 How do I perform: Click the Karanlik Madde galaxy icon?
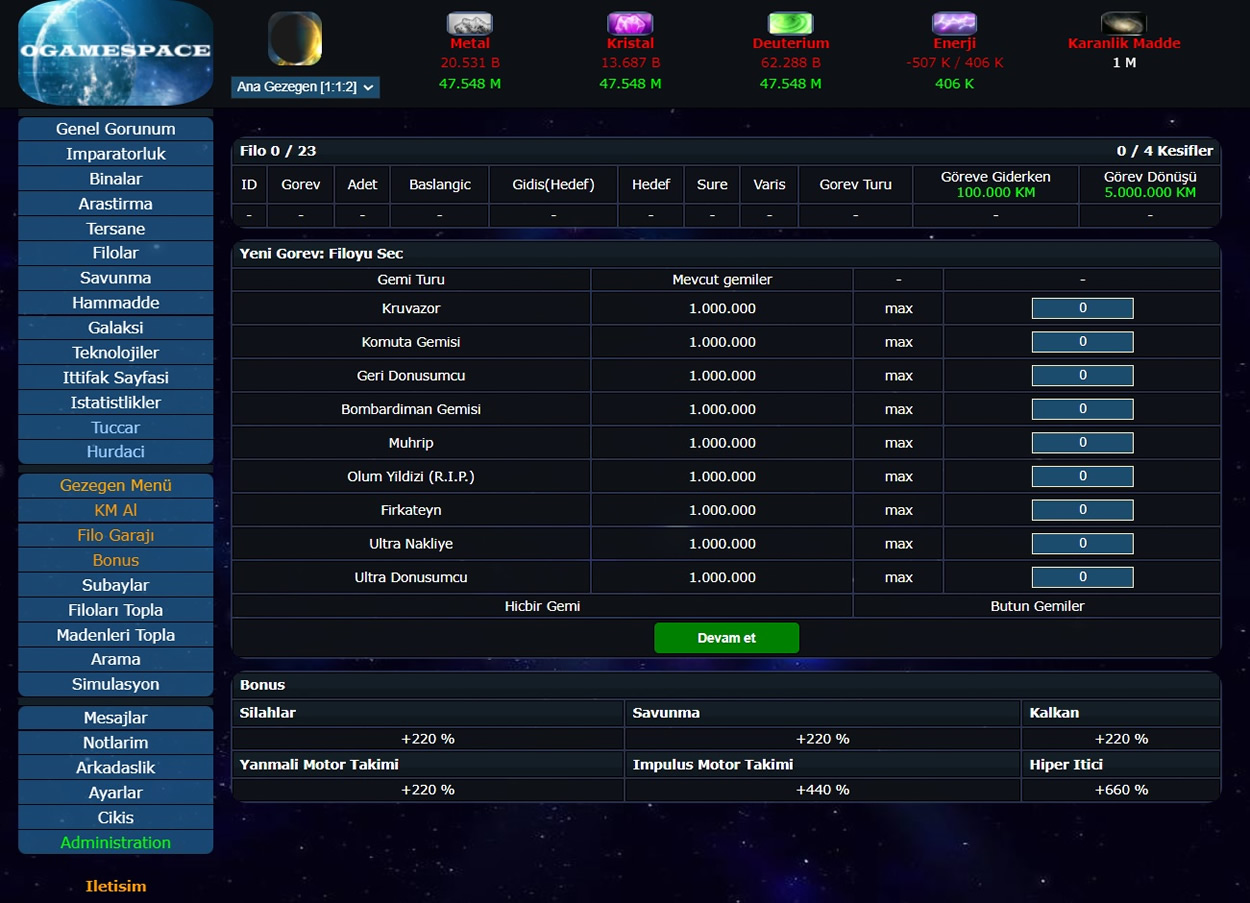1123,24
